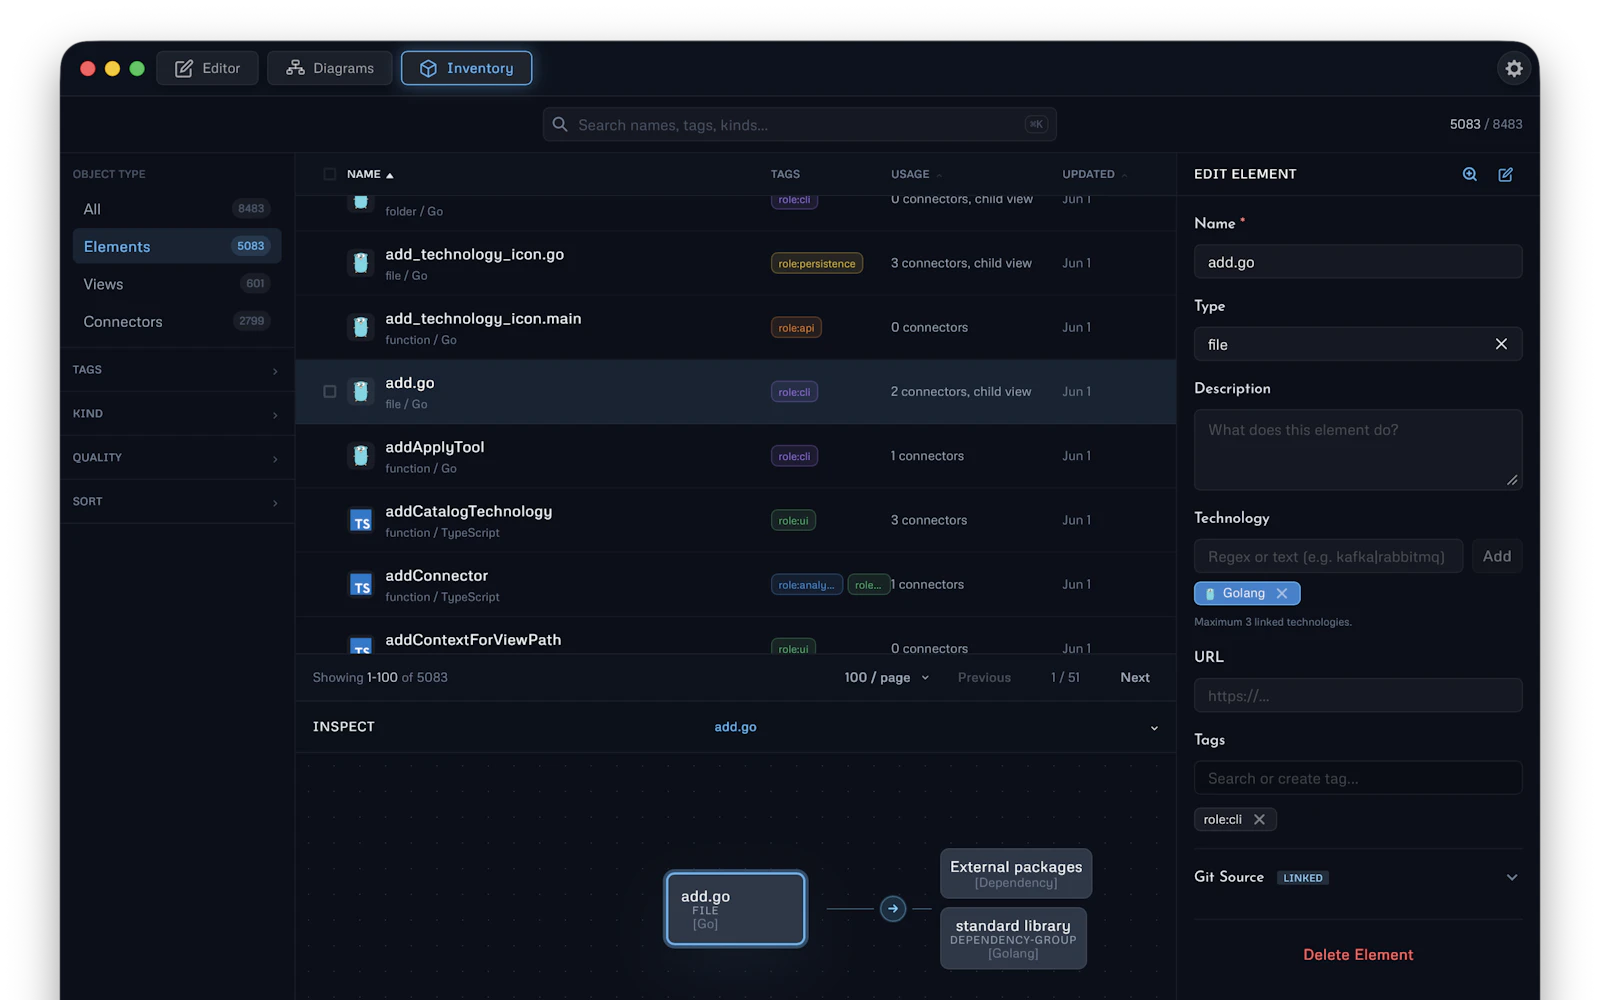Click the role:cli tag on addApplyTool row
1600x1000 pixels.
(794, 456)
